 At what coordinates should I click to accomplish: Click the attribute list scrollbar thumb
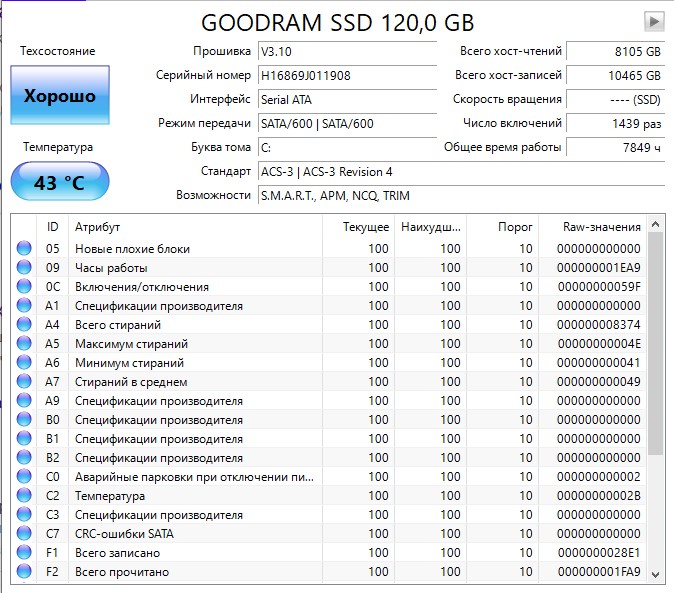(655, 343)
